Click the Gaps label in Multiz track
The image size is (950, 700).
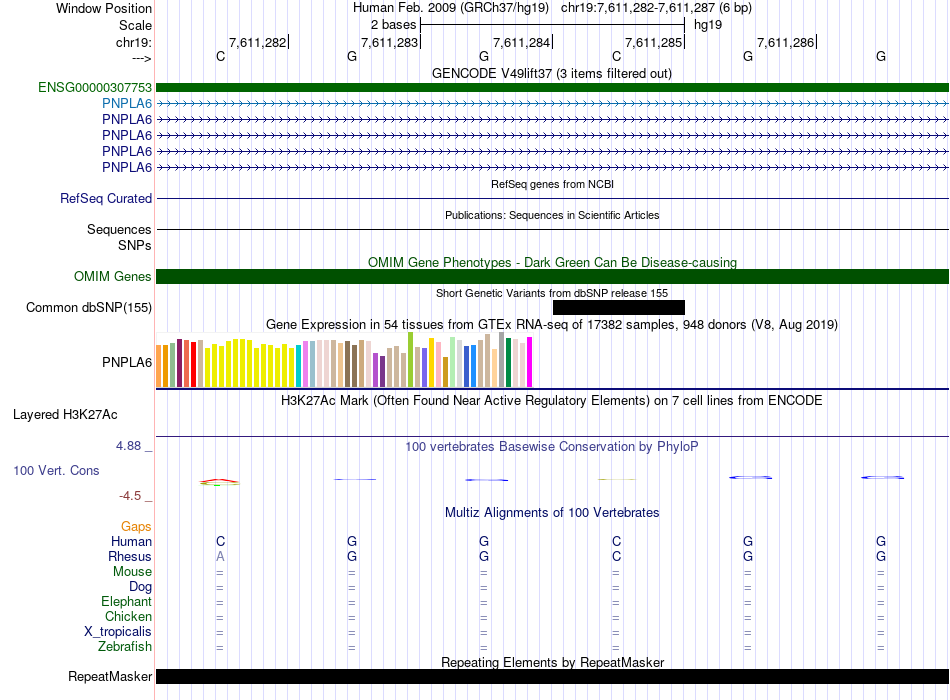pyautogui.click(x=136, y=527)
